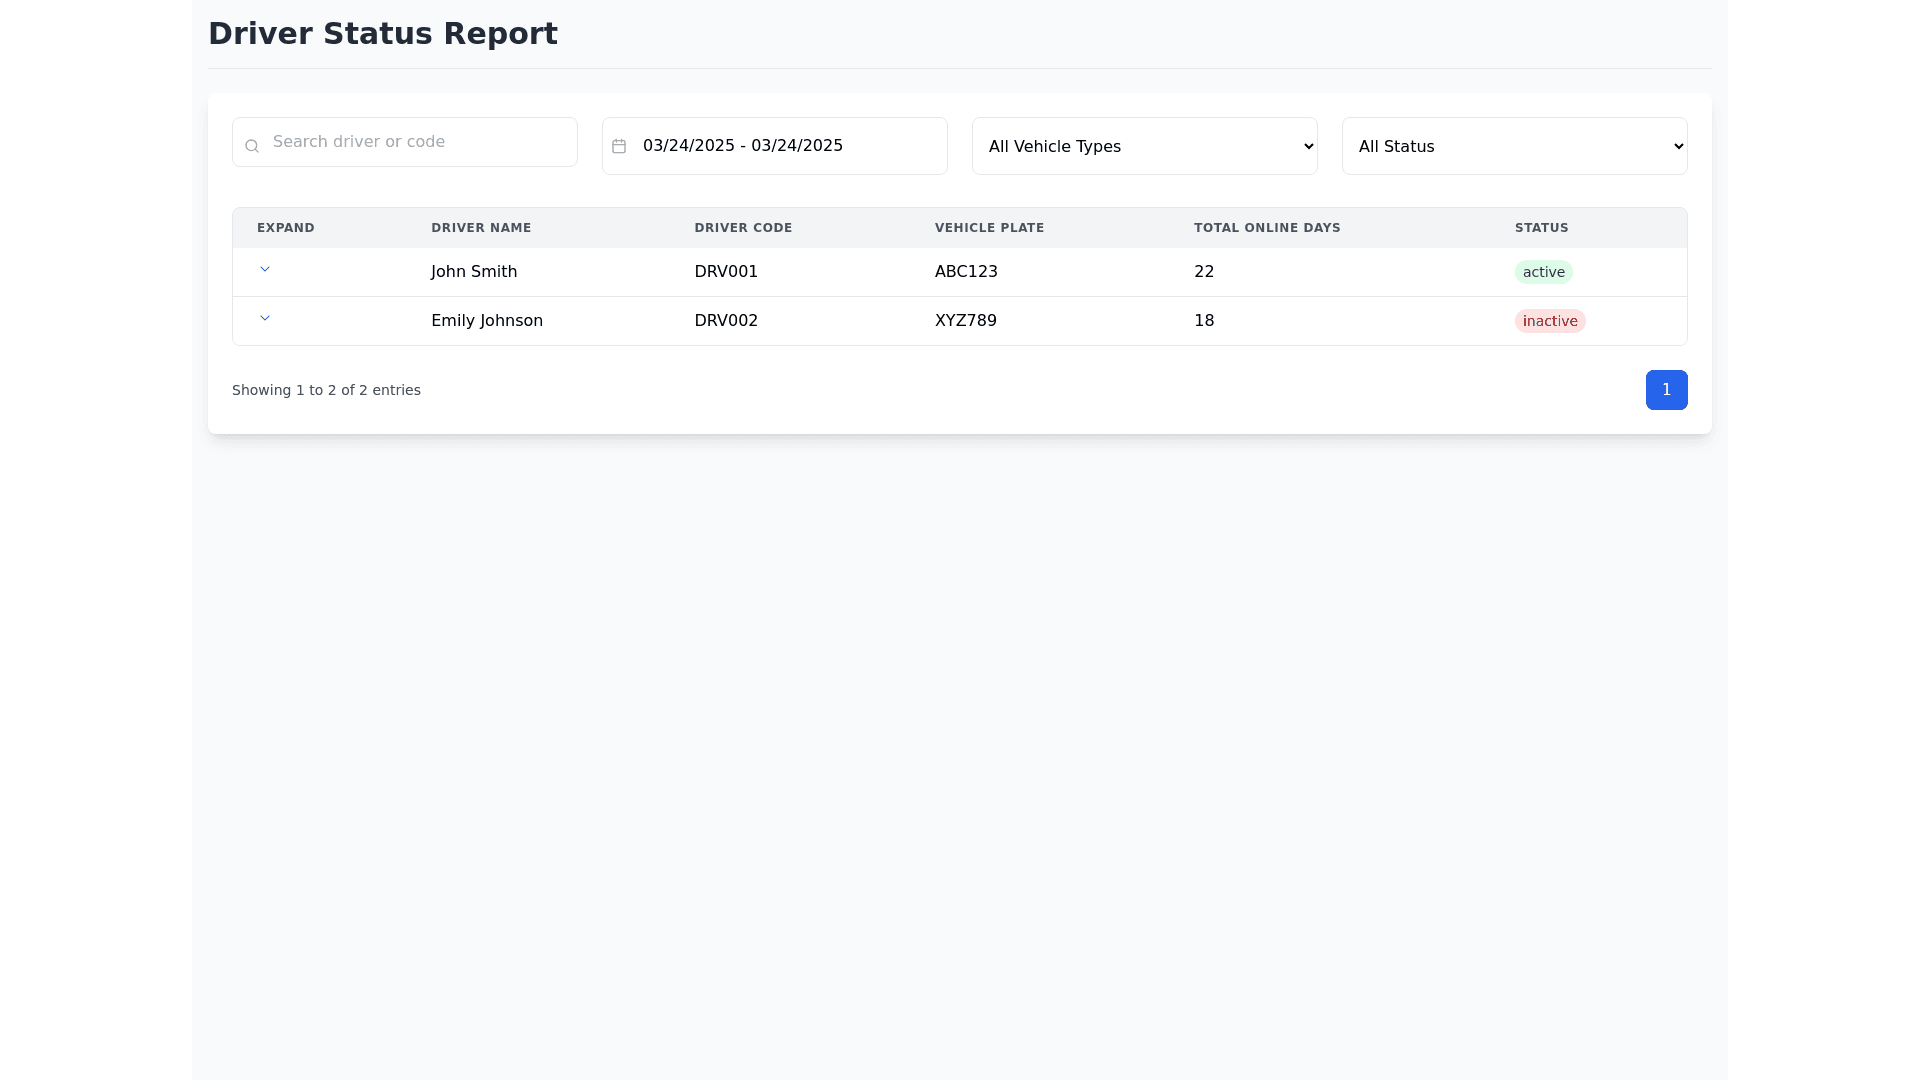Click the Driver Code column header
1920x1080 pixels.
[743, 228]
